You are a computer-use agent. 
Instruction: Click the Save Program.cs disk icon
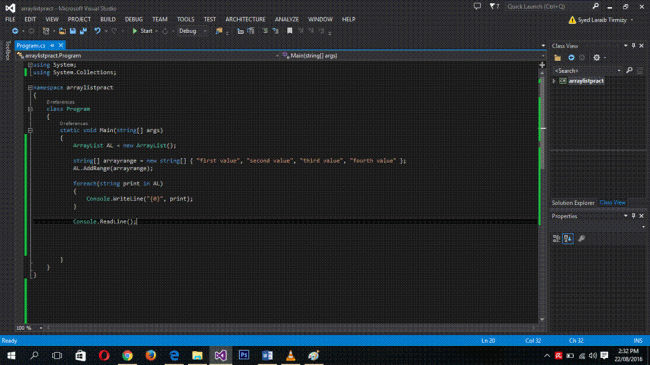(x=73, y=31)
